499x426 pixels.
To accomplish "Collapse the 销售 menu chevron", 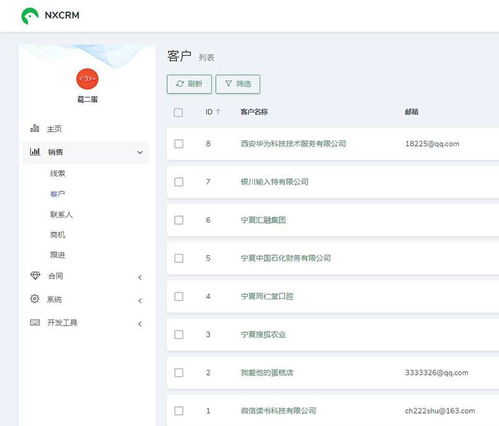I will (140, 152).
